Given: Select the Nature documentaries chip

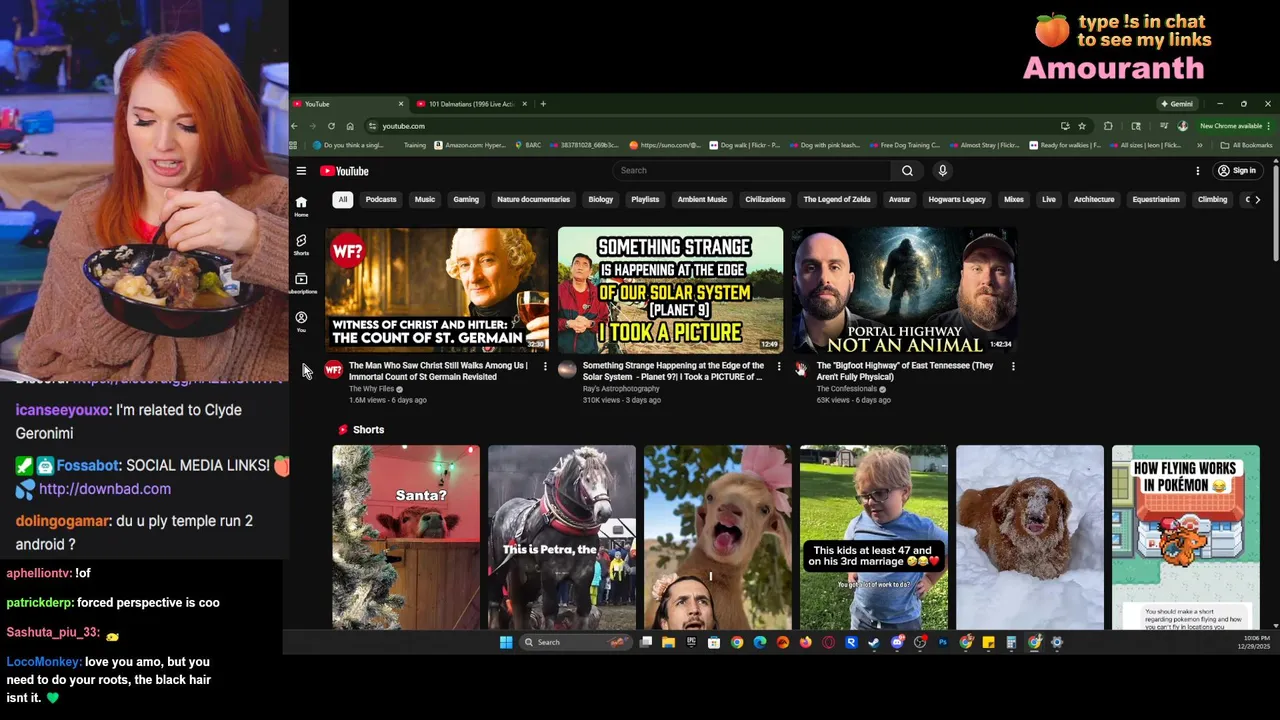Looking at the screenshot, I should (533, 199).
